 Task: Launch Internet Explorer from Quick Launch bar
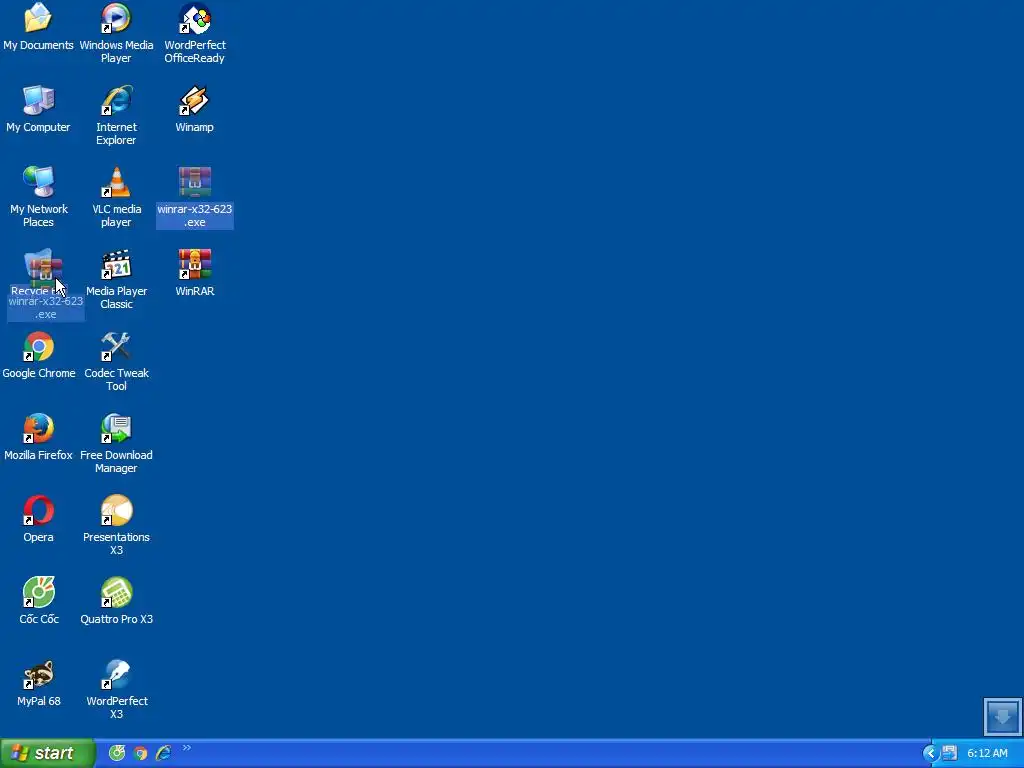163,753
